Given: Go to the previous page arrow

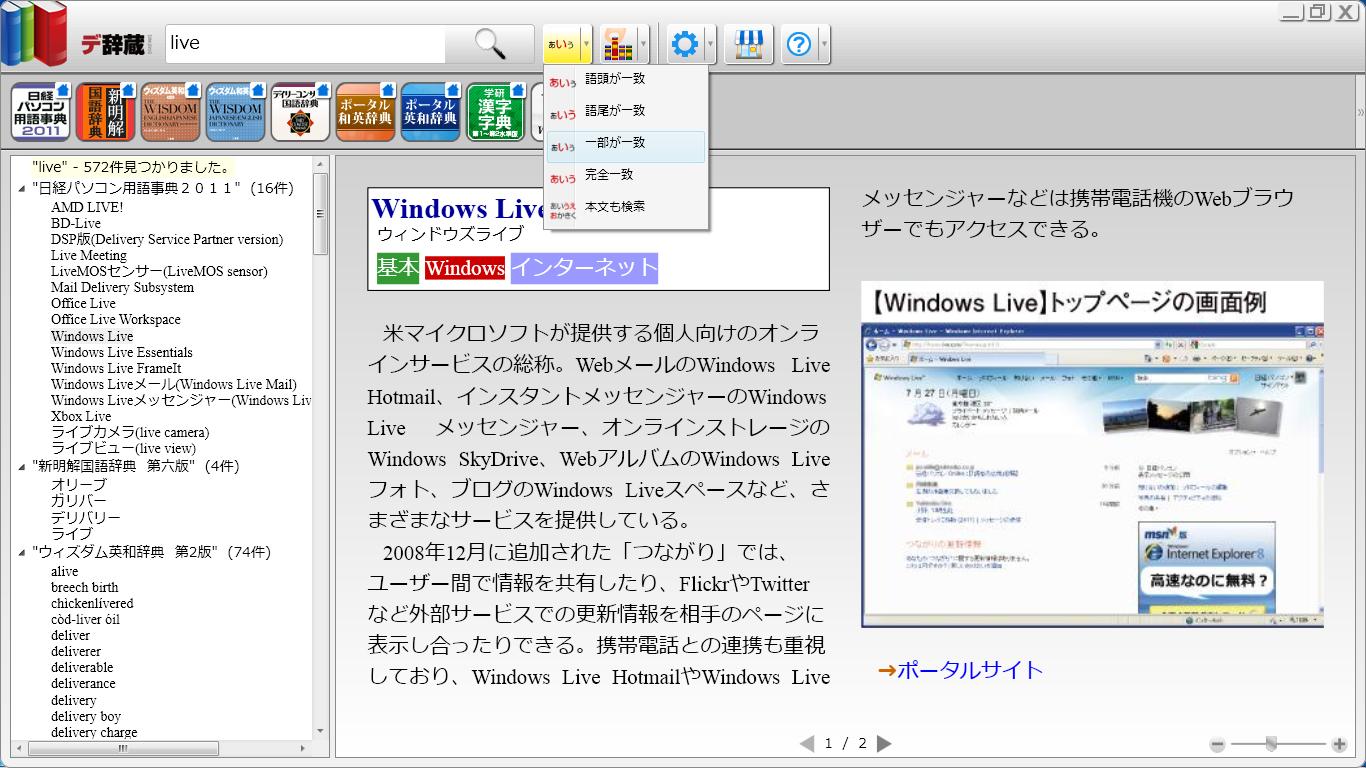Looking at the screenshot, I should coord(807,743).
